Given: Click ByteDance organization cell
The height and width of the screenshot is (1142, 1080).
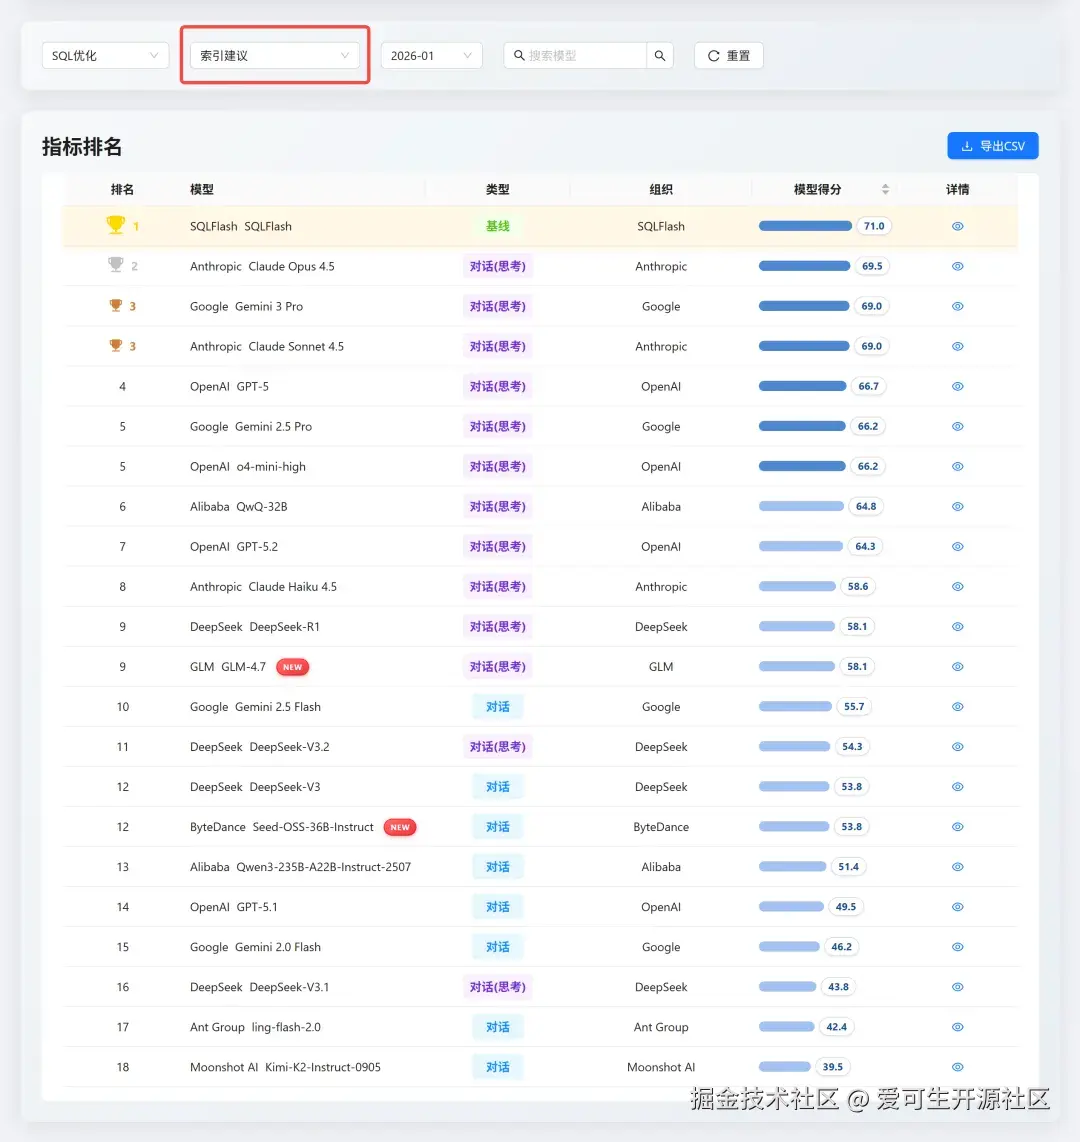Looking at the screenshot, I should (x=661, y=827).
